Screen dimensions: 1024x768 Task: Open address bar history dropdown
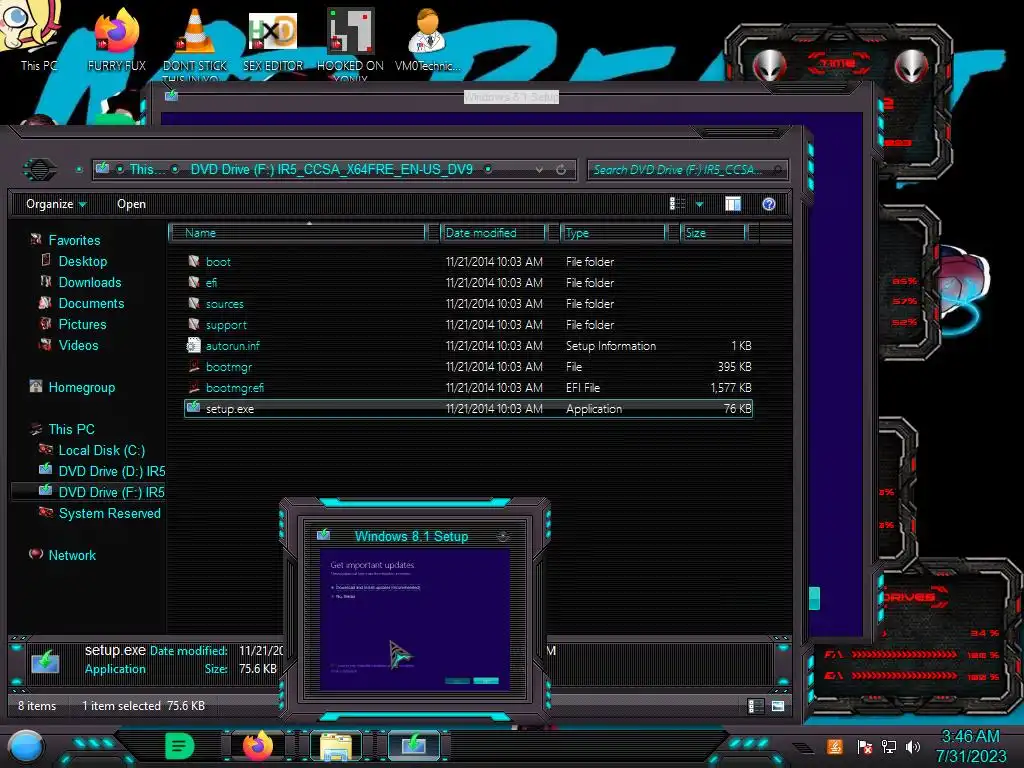[x=539, y=170]
